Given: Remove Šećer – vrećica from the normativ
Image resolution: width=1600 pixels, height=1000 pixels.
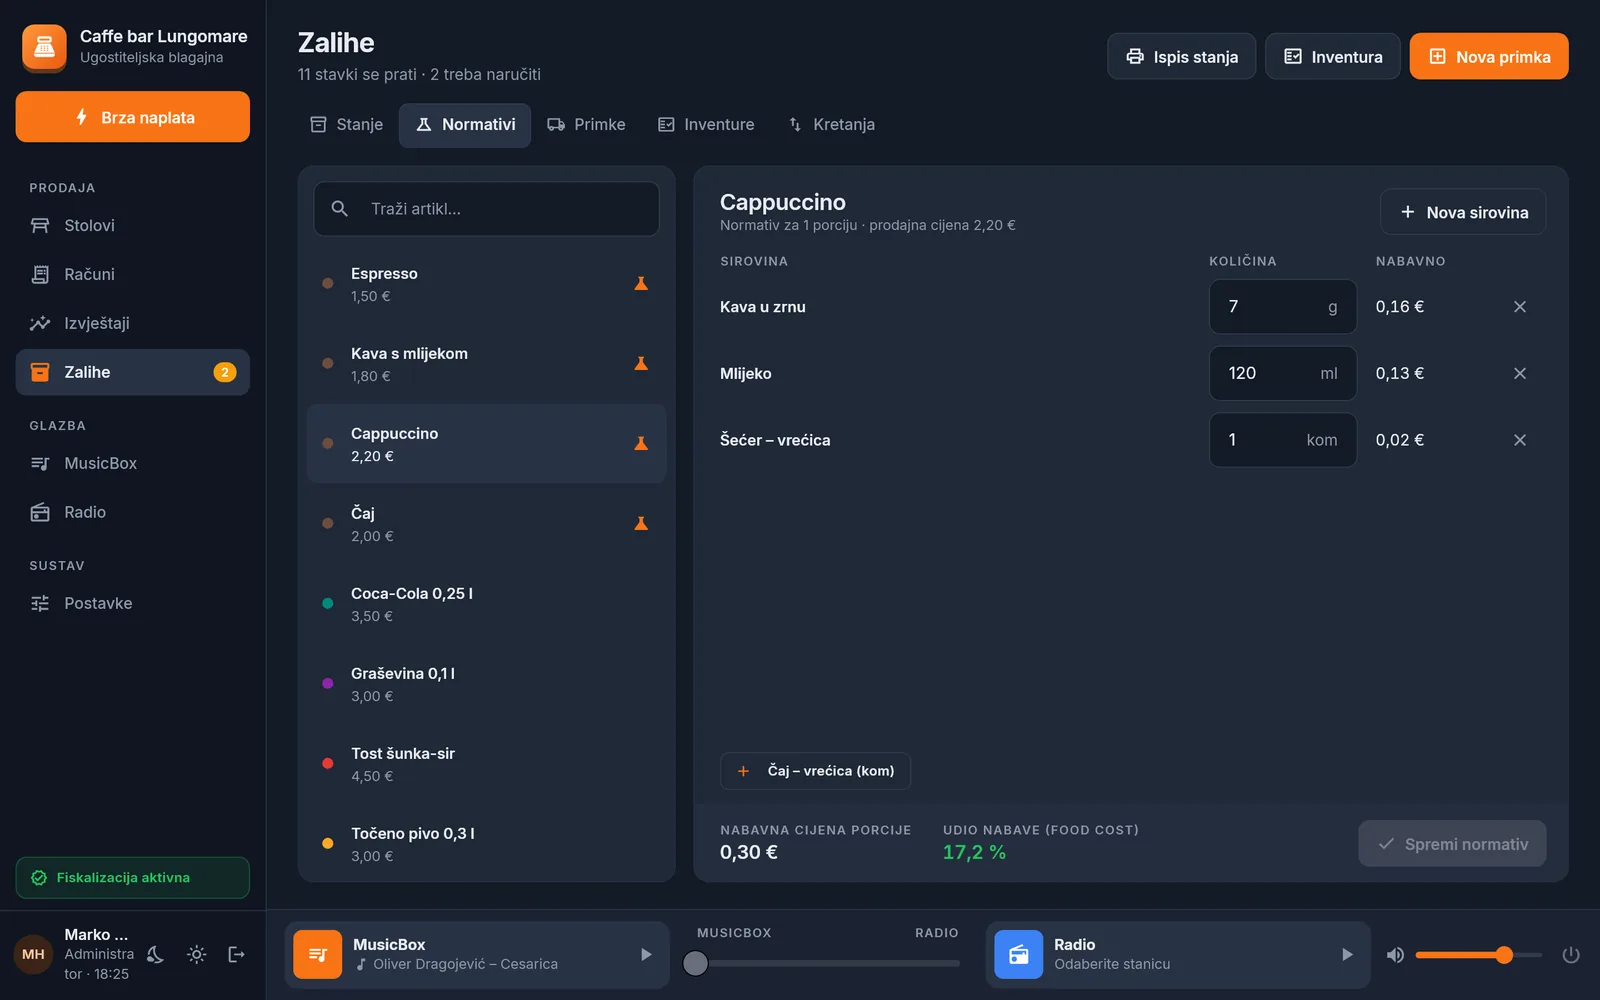Looking at the screenshot, I should pyautogui.click(x=1519, y=440).
